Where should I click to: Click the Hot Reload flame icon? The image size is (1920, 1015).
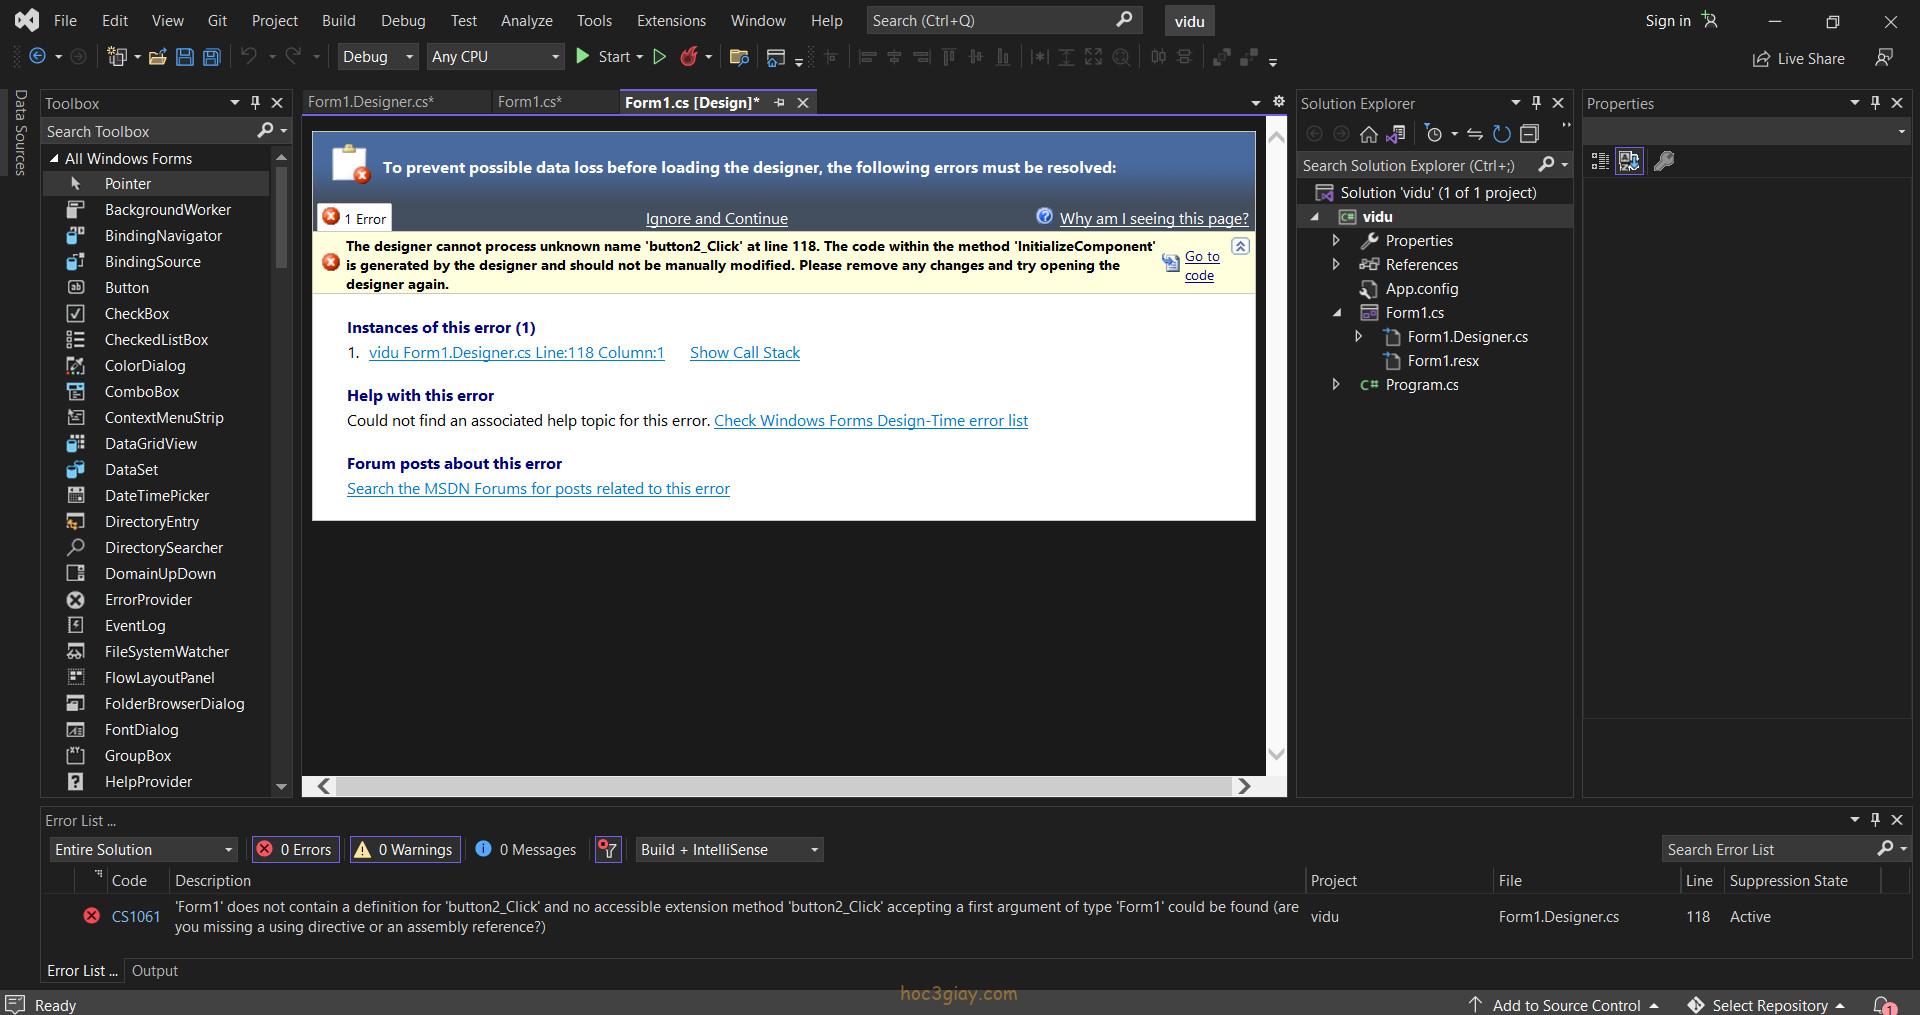[688, 57]
